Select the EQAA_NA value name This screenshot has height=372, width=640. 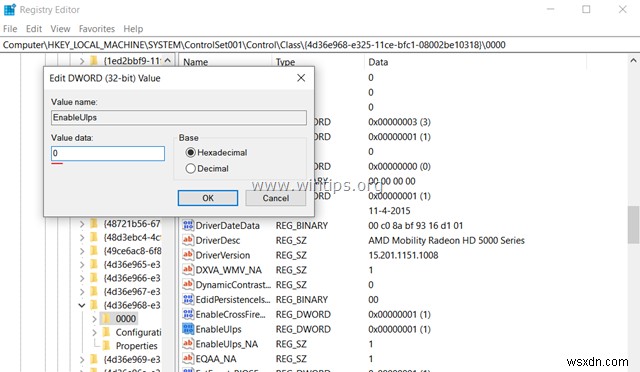[216, 359]
